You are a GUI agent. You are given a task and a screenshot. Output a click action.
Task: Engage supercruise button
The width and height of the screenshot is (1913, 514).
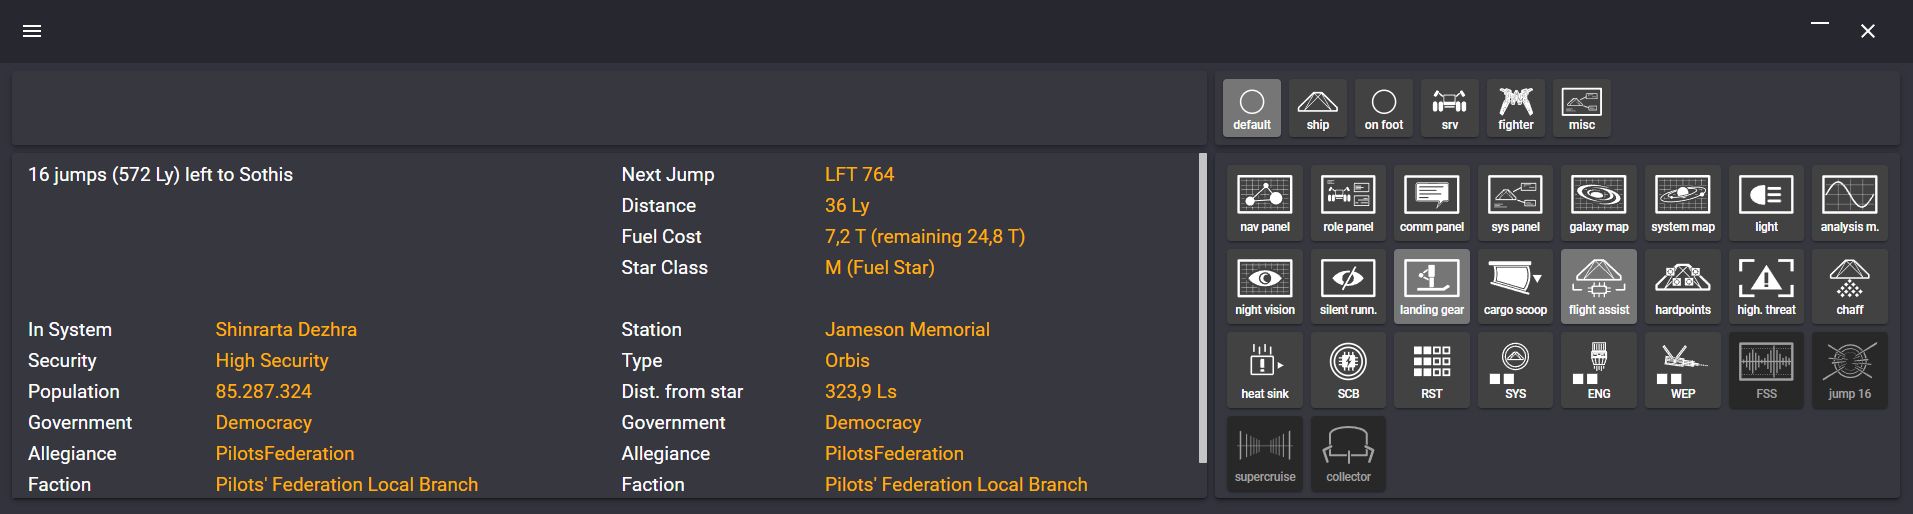pyautogui.click(x=1264, y=453)
